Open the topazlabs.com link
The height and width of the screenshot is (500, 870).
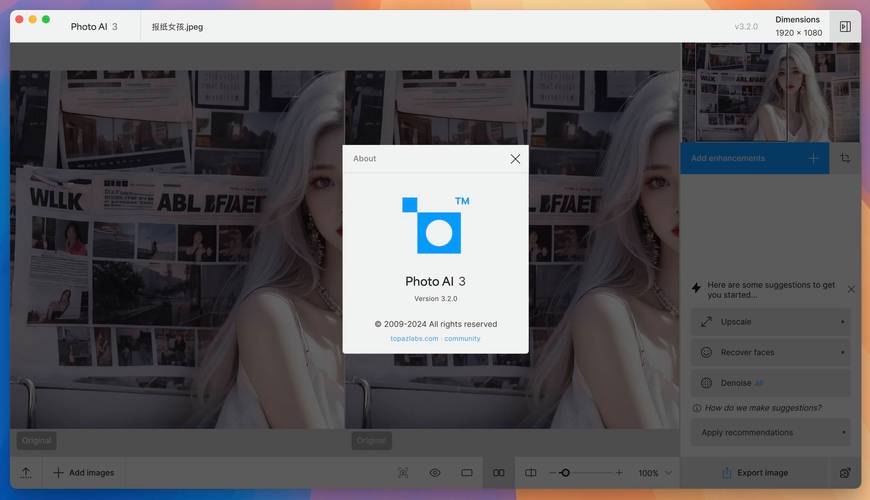(414, 339)
